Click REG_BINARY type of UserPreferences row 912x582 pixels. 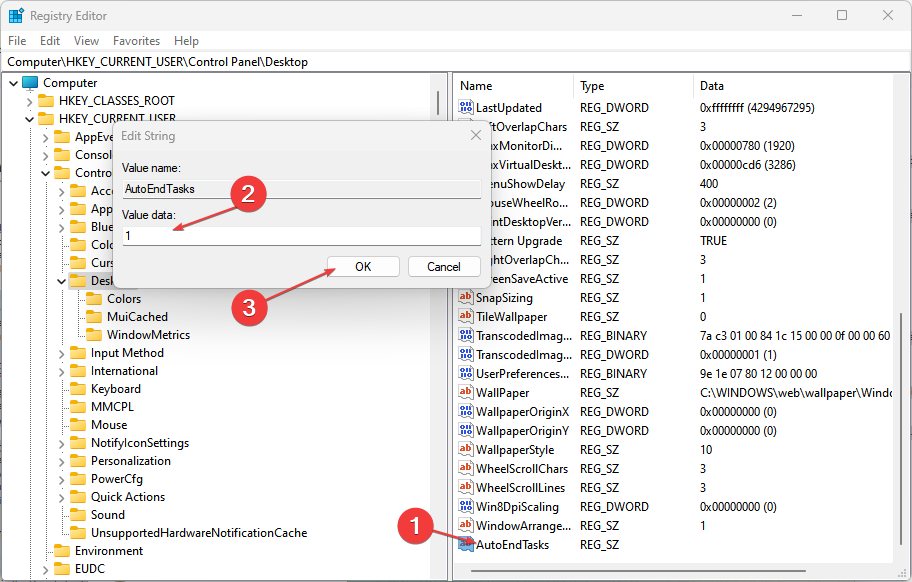[613, 373]
